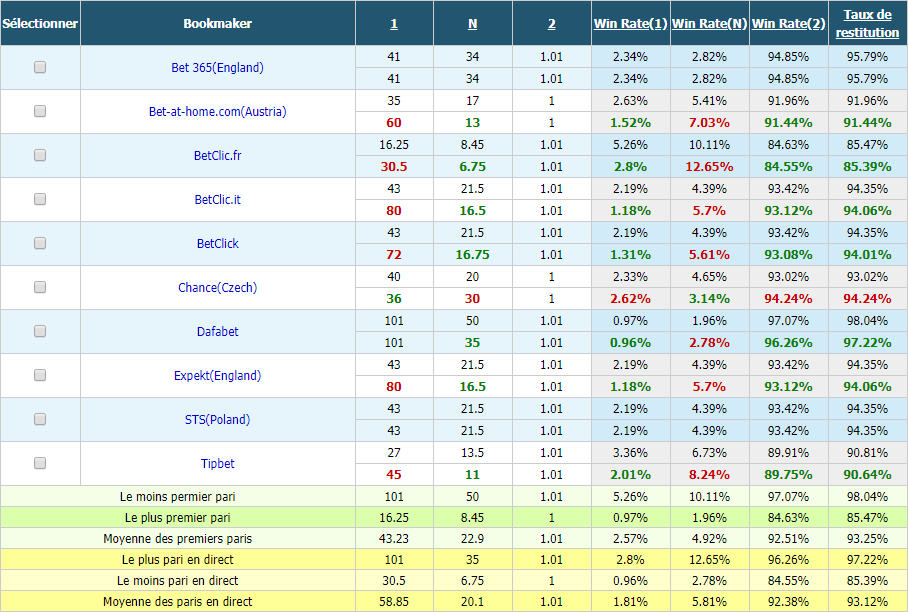
Task: Select the Bet-at-home.com(Austria) checkbox
Action: point(40,111)
